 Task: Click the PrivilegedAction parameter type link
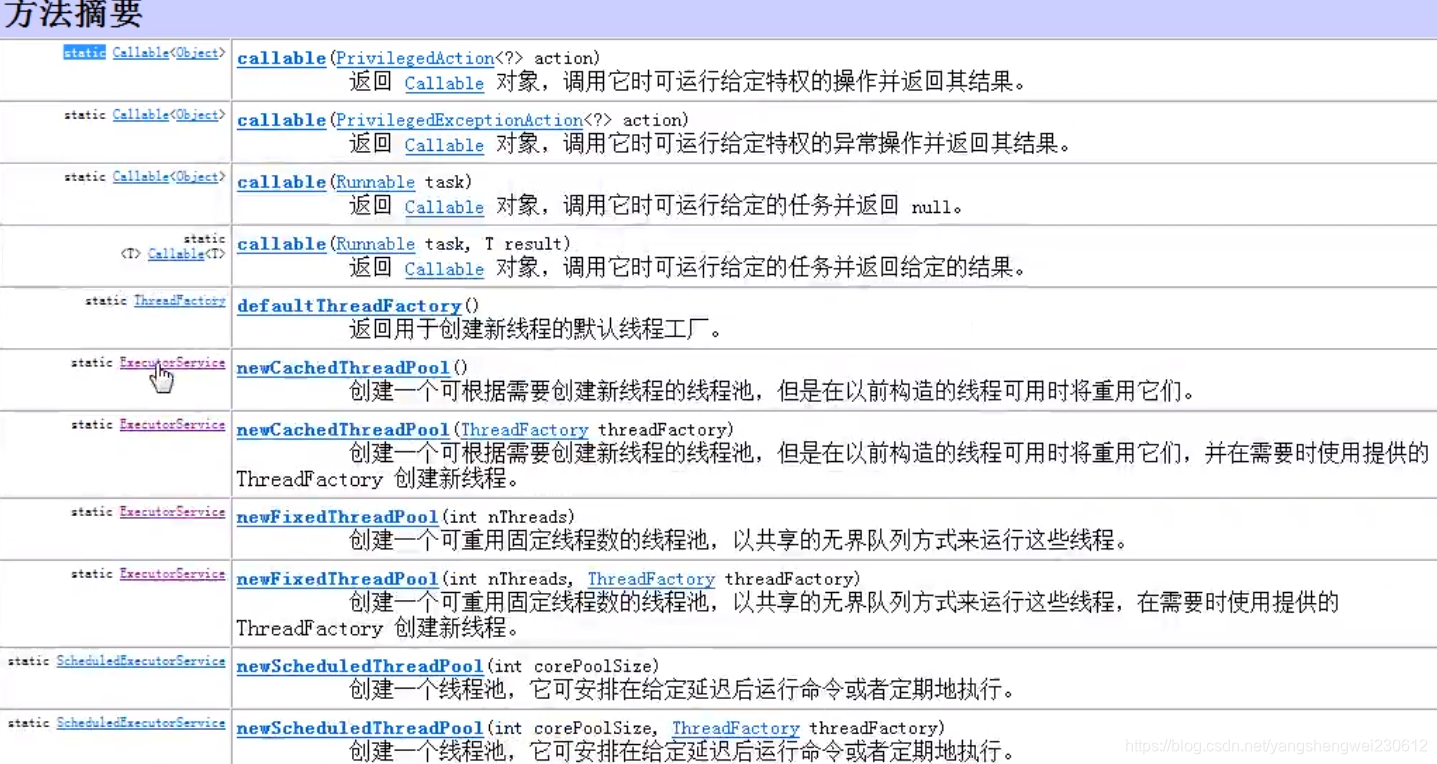[x=415, y=58]
